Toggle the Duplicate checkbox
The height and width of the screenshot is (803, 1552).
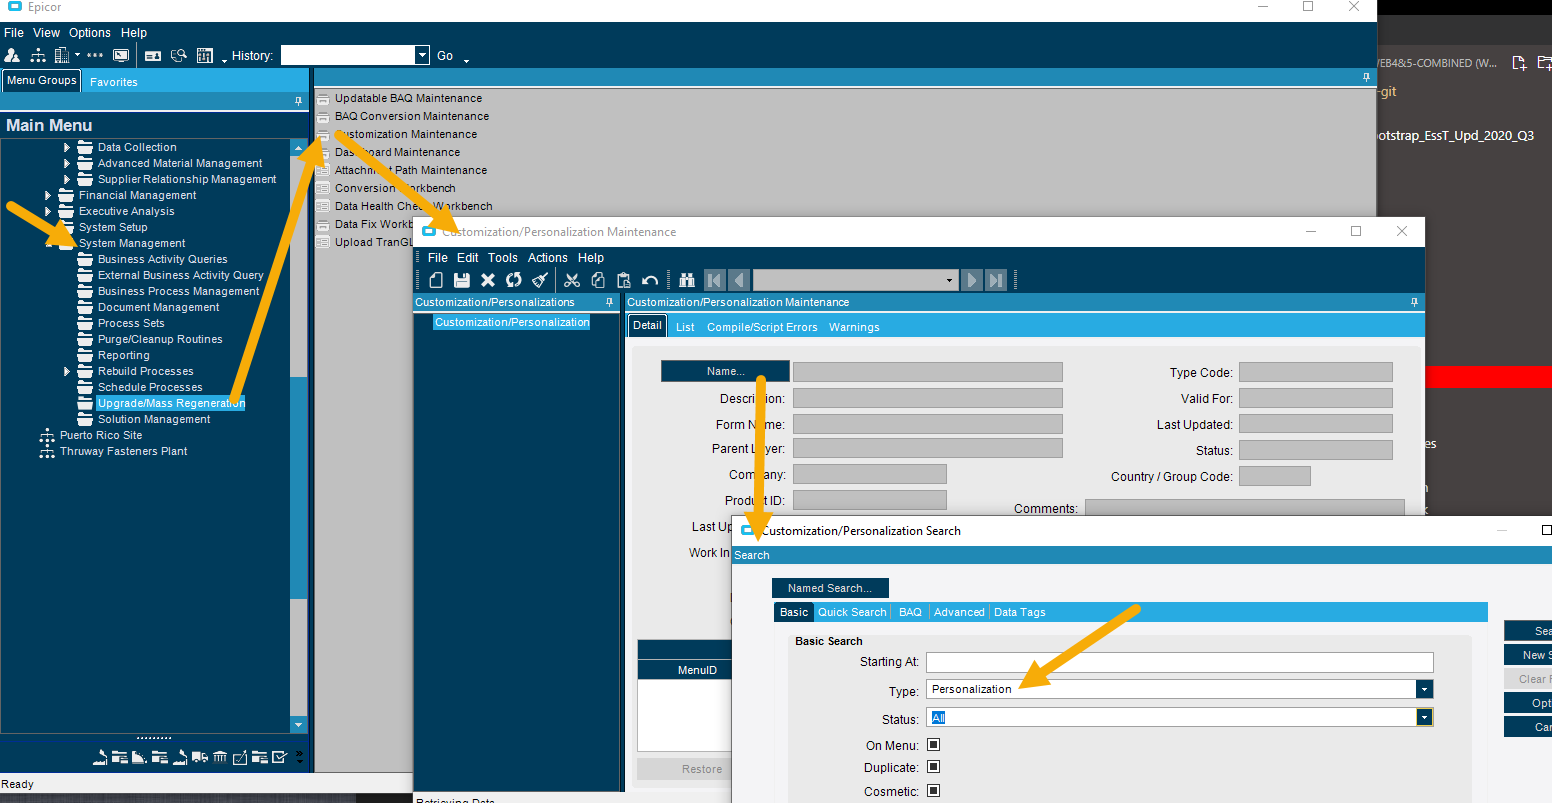[933, 767]
